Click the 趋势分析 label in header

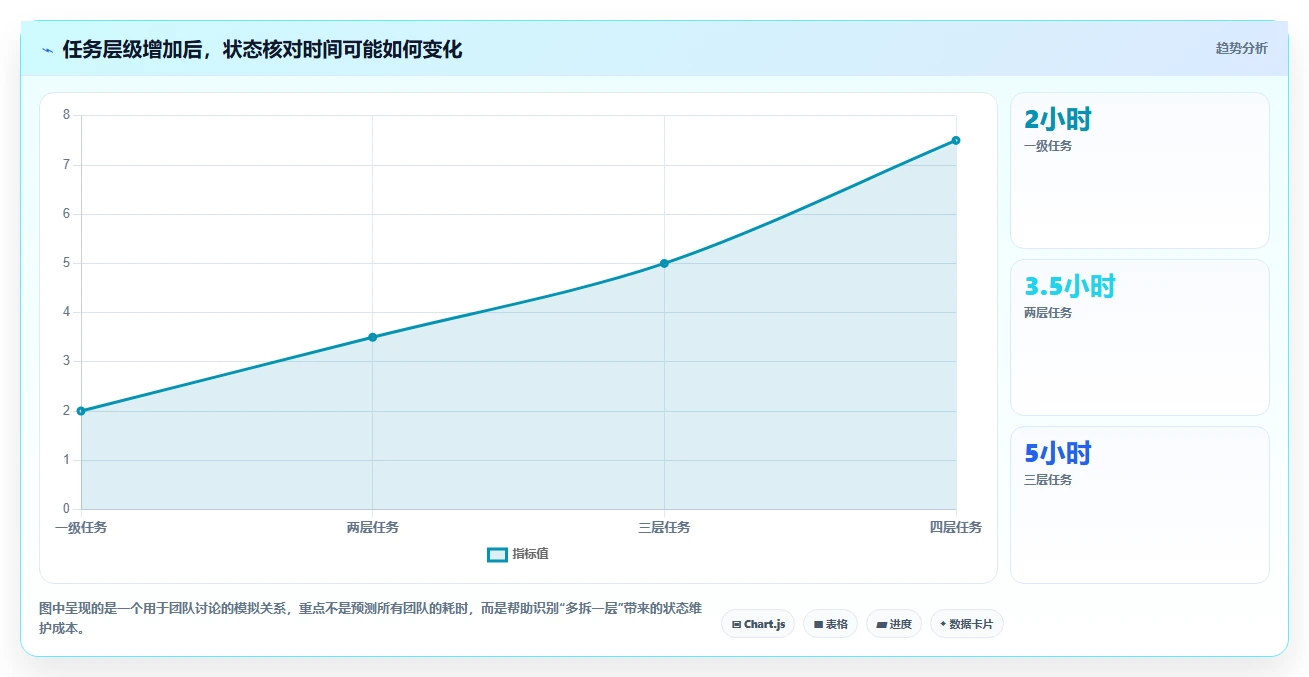[x=1242, y=48]
